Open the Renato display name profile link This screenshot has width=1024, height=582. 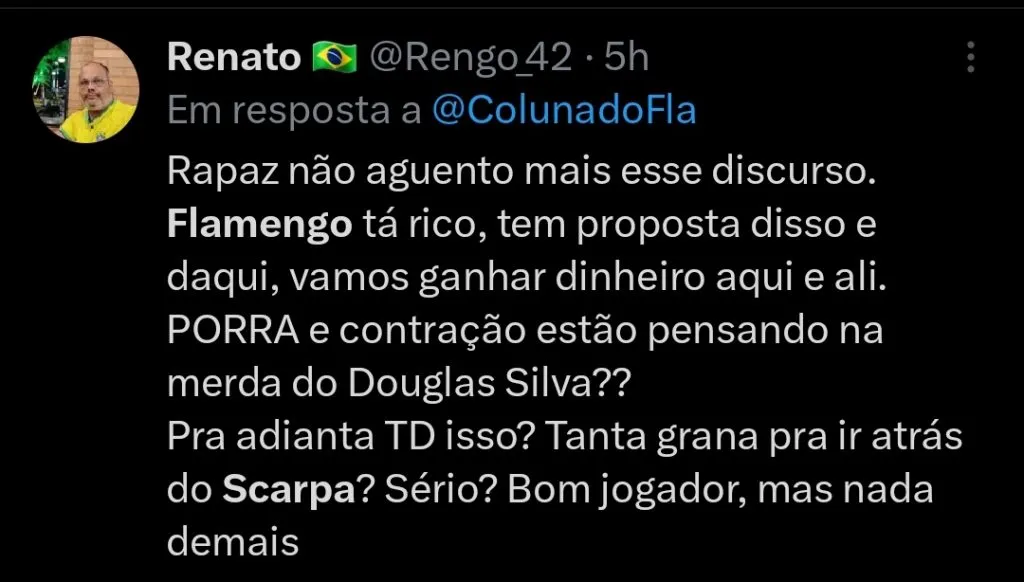point(234,58)
